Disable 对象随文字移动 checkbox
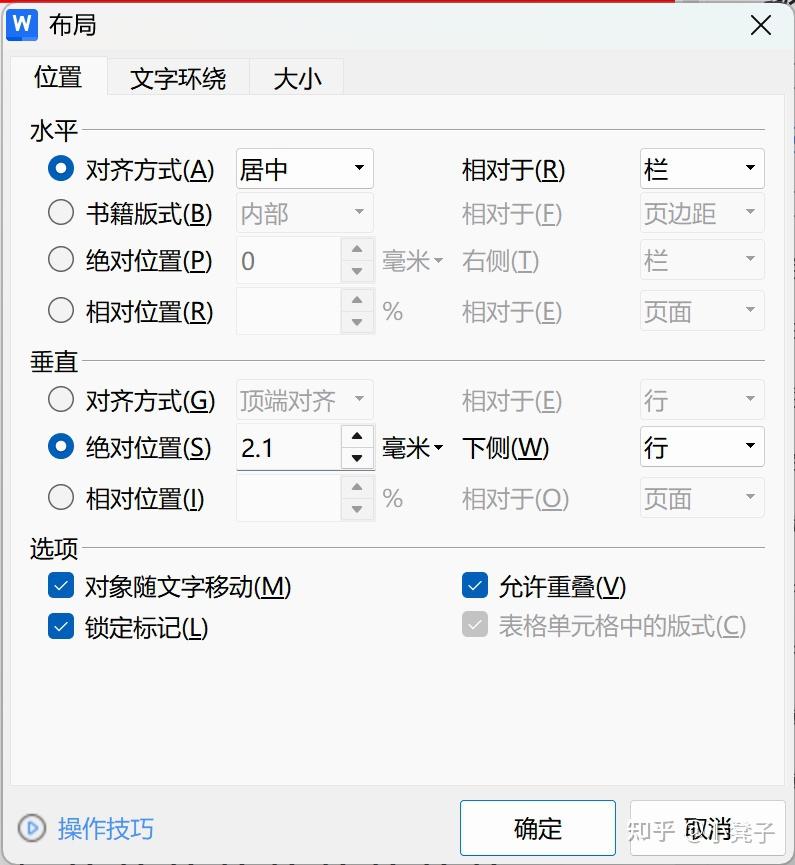 tap(60, 587)
